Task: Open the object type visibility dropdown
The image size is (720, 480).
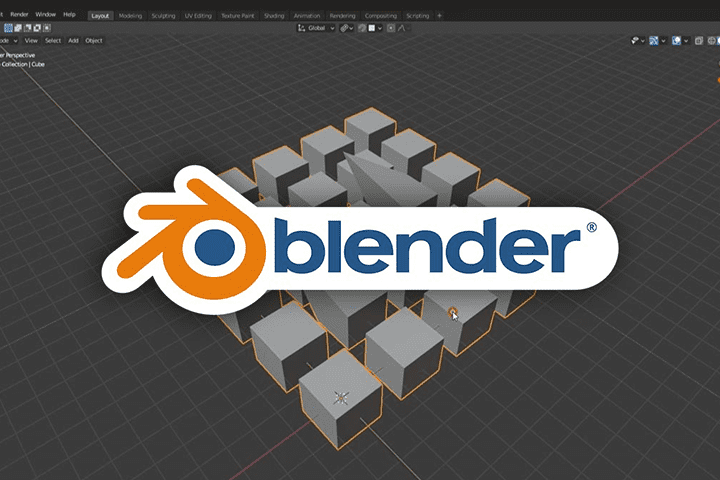Action: (637, 41)
